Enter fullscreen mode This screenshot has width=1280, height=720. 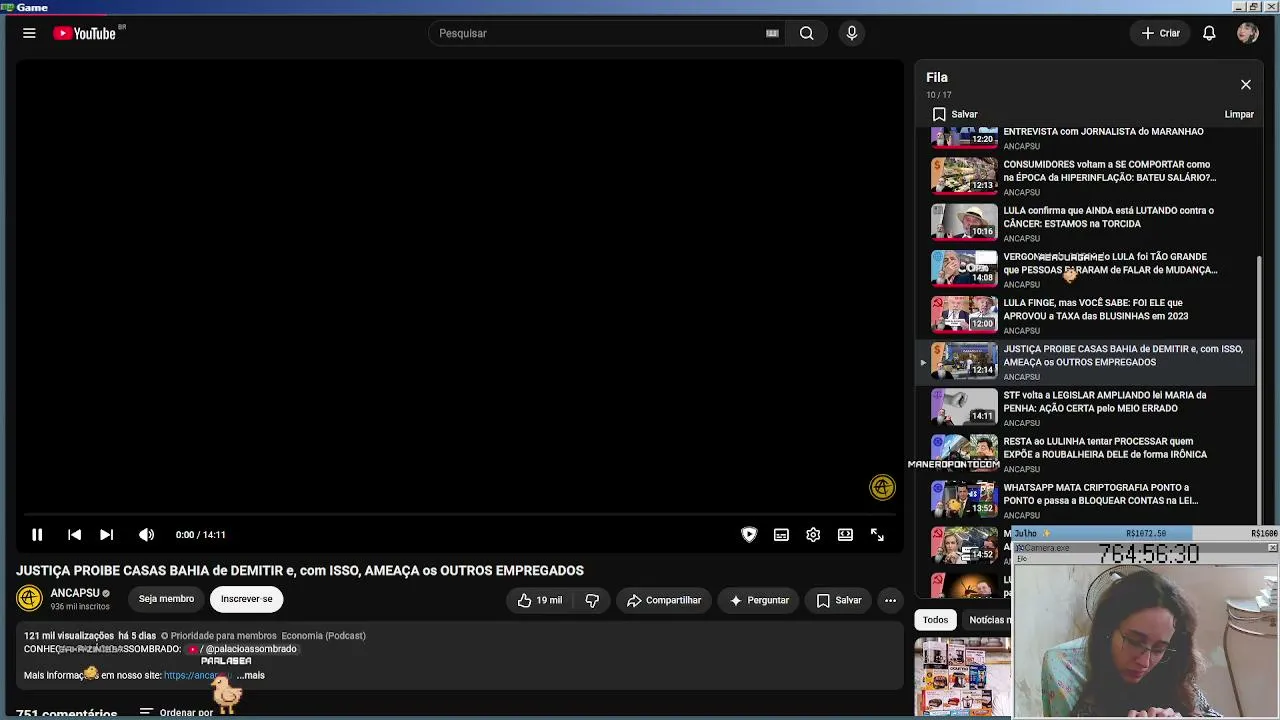pos(877,535)
